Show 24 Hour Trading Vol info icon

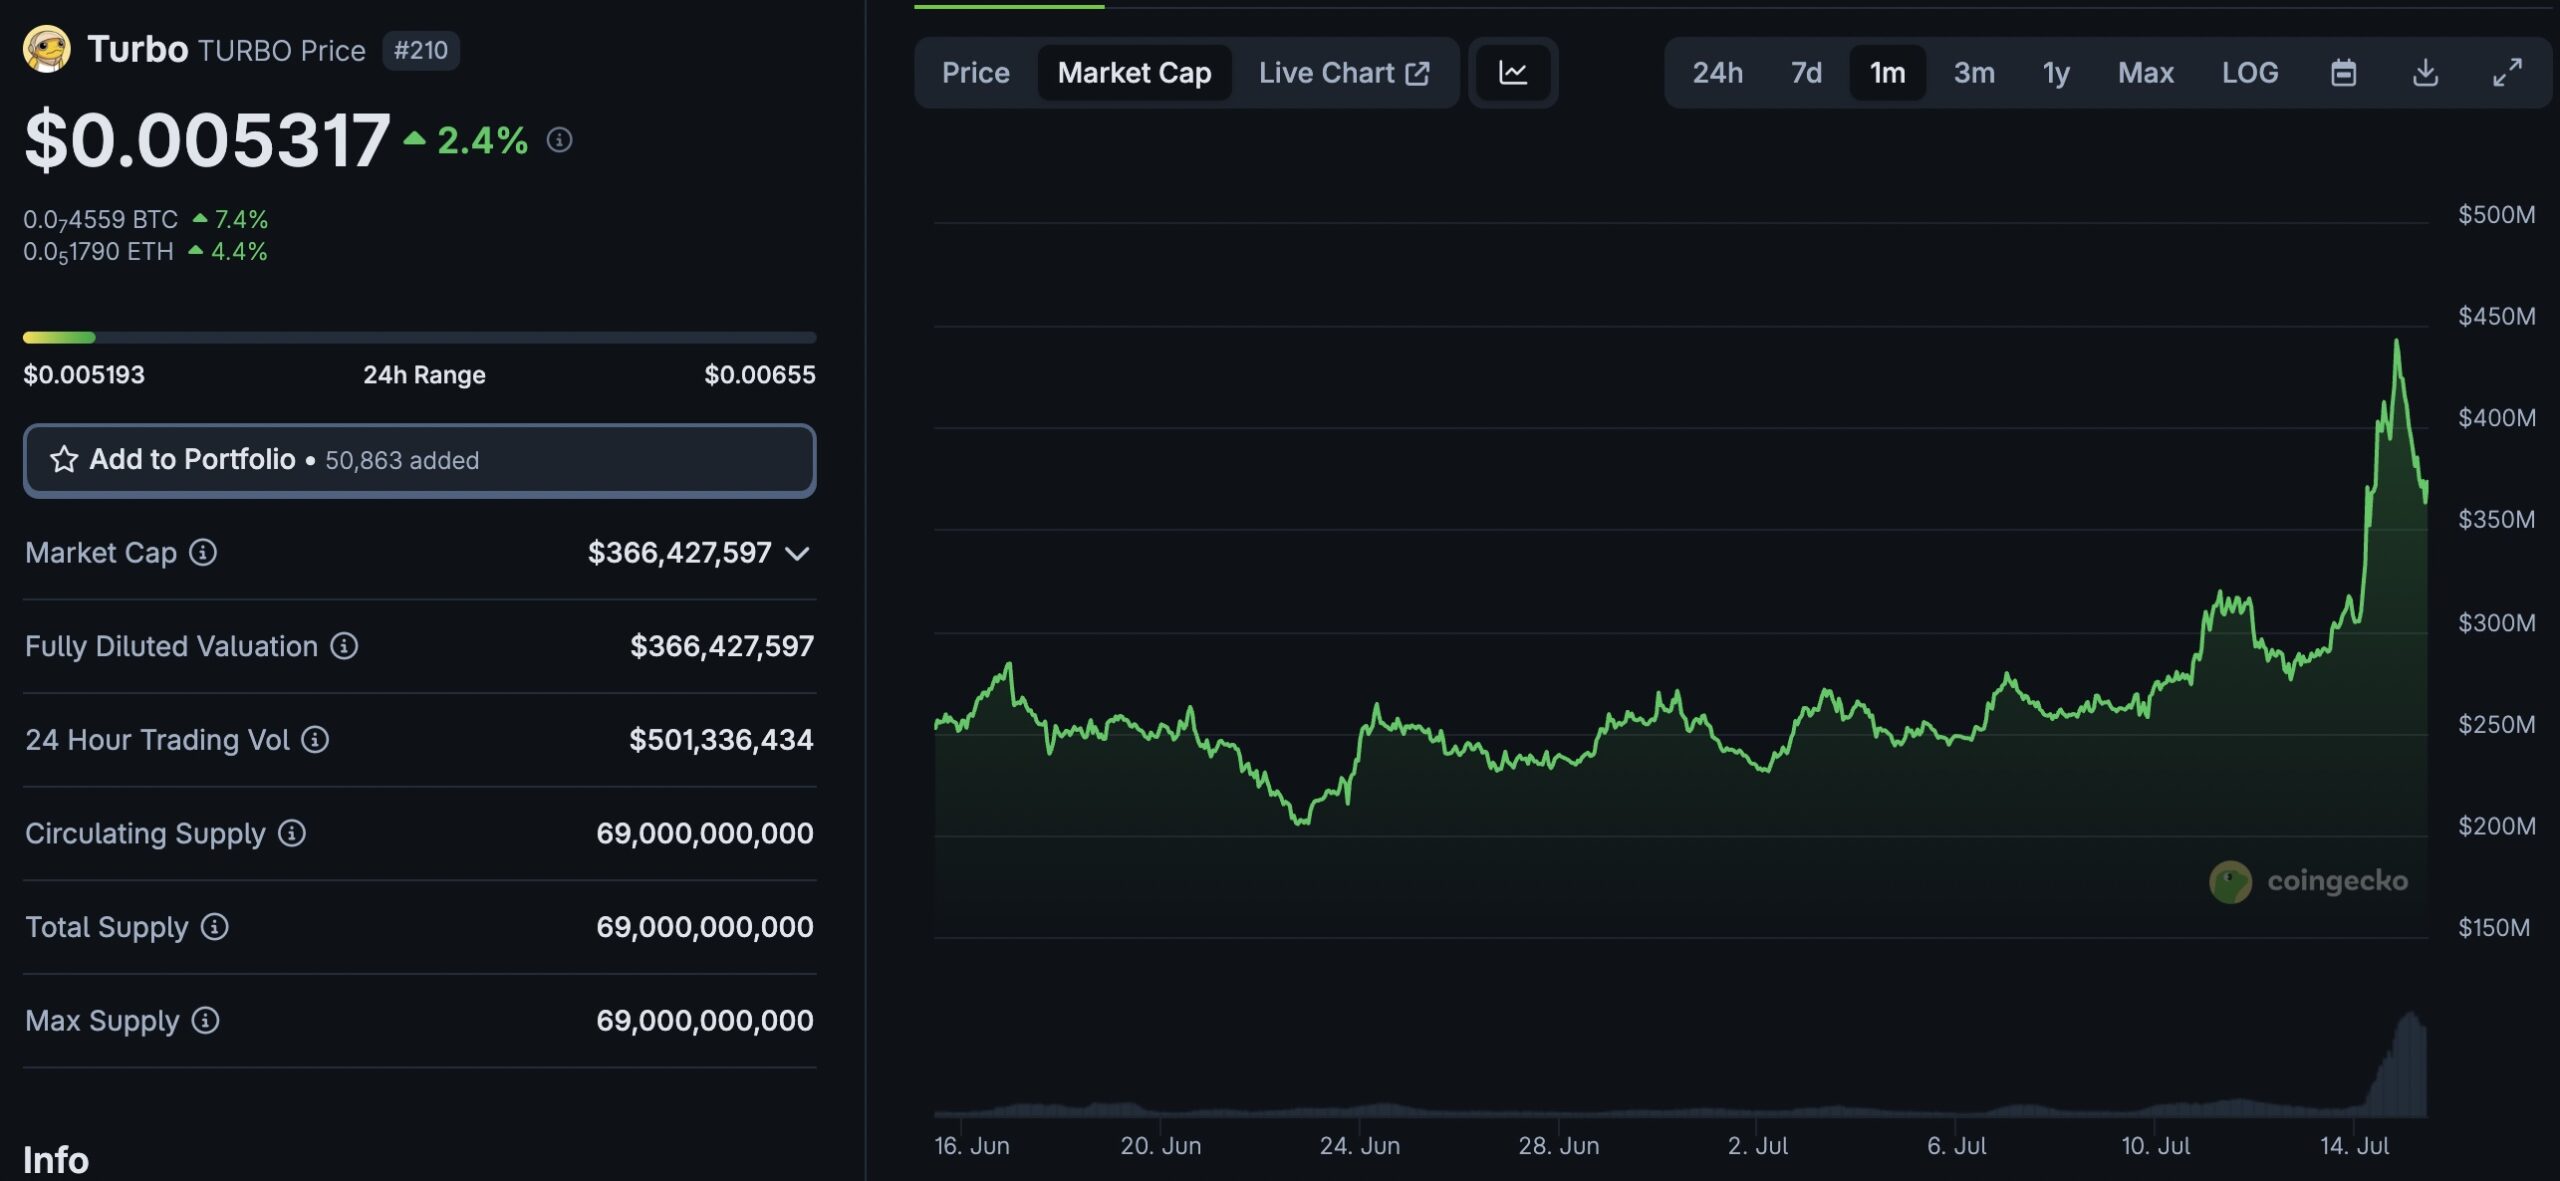(x=315, y=739)
